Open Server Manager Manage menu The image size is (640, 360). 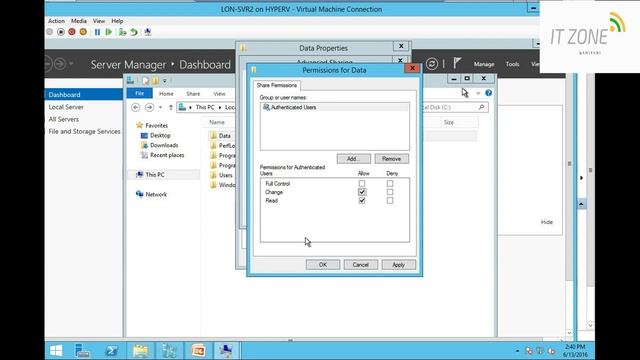click(x=484, y=64)
